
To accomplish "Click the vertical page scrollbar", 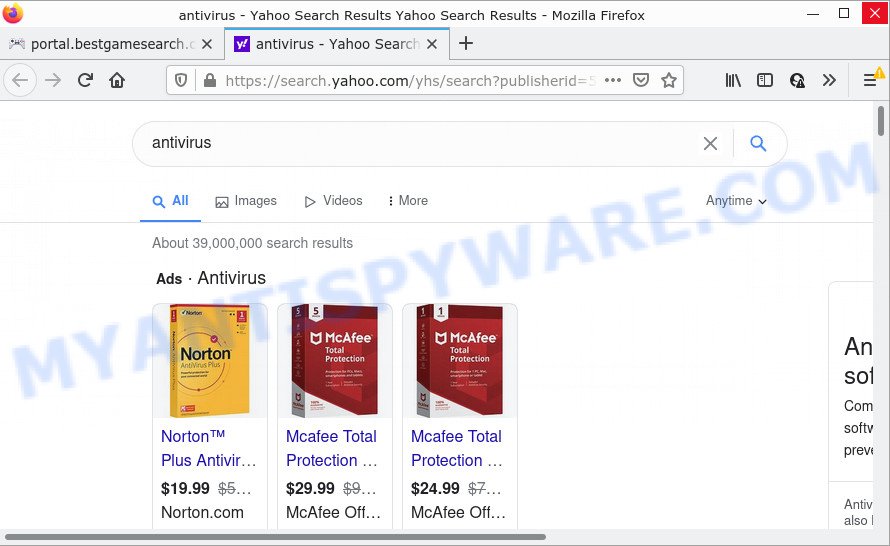I will (x=881, y=121).
